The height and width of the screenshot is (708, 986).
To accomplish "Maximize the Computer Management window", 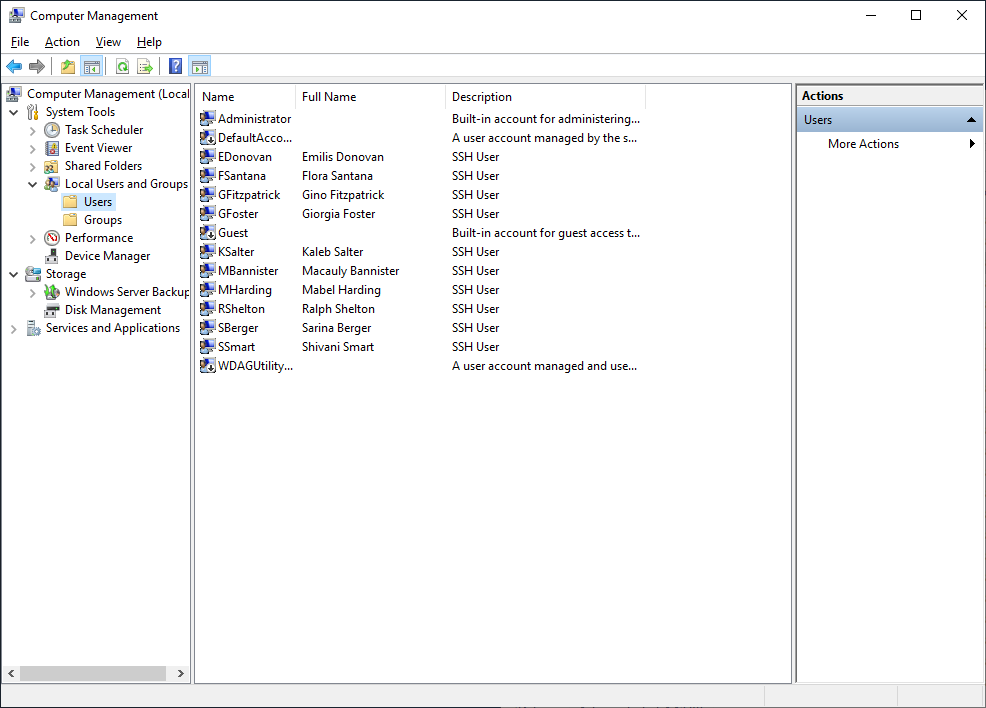I will coord(916,15).
